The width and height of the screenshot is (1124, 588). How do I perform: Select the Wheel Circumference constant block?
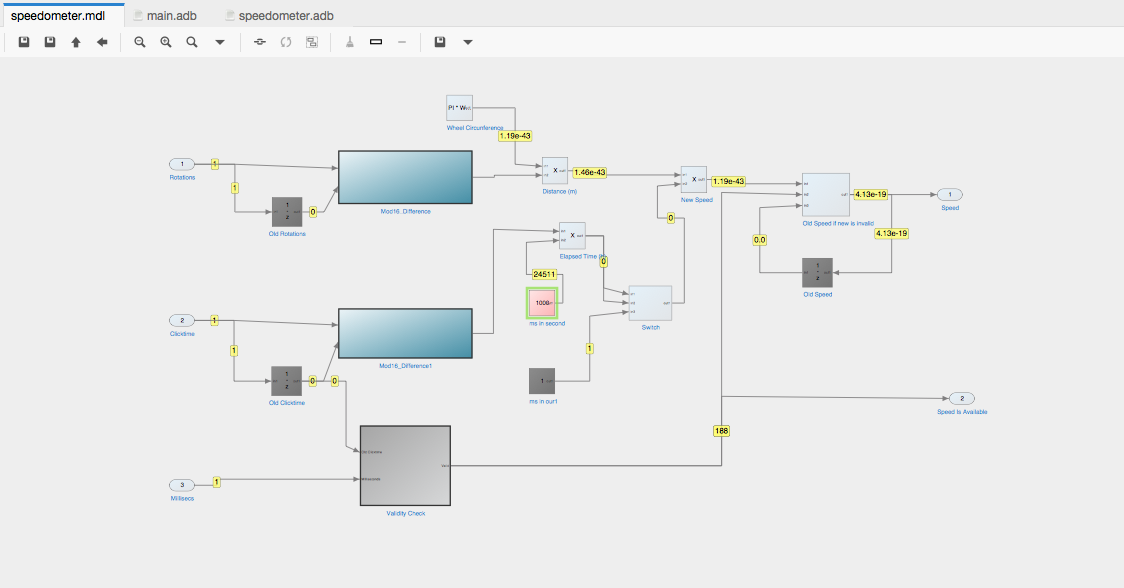pos(459,108)
